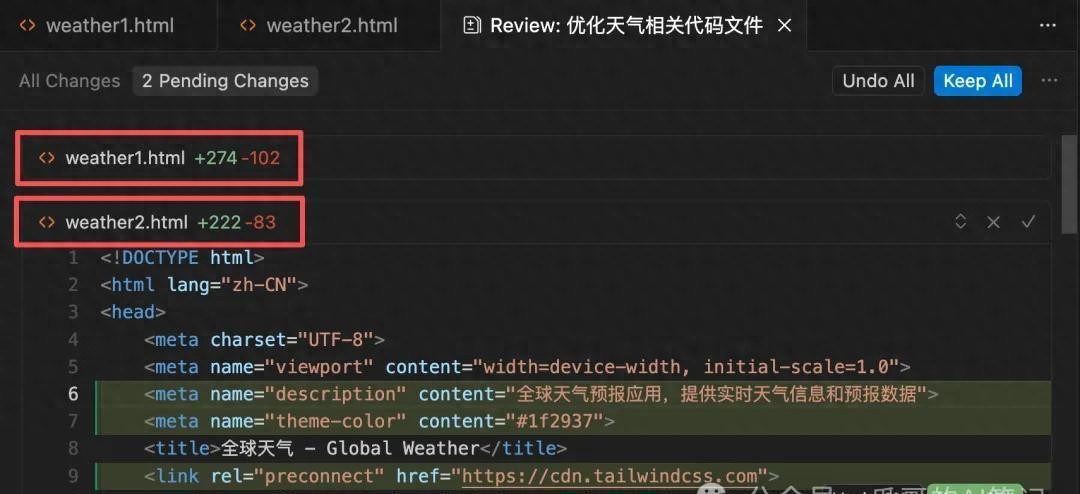The height and width of the screenshot is (494, 1080).
Task: Accept weather2.html changes with checkmark icon
Action: [1028, 222]
